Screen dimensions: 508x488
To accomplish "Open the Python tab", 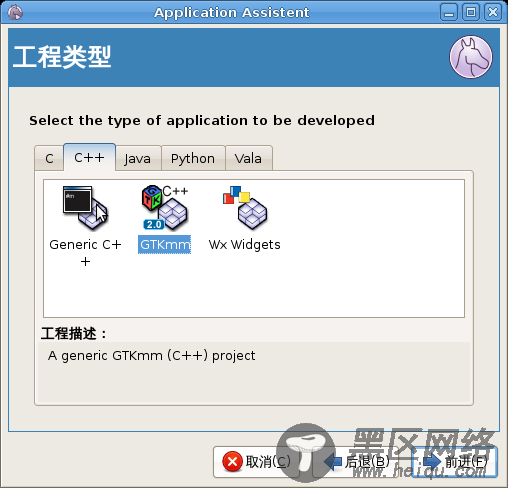I will tap(193, 158).
